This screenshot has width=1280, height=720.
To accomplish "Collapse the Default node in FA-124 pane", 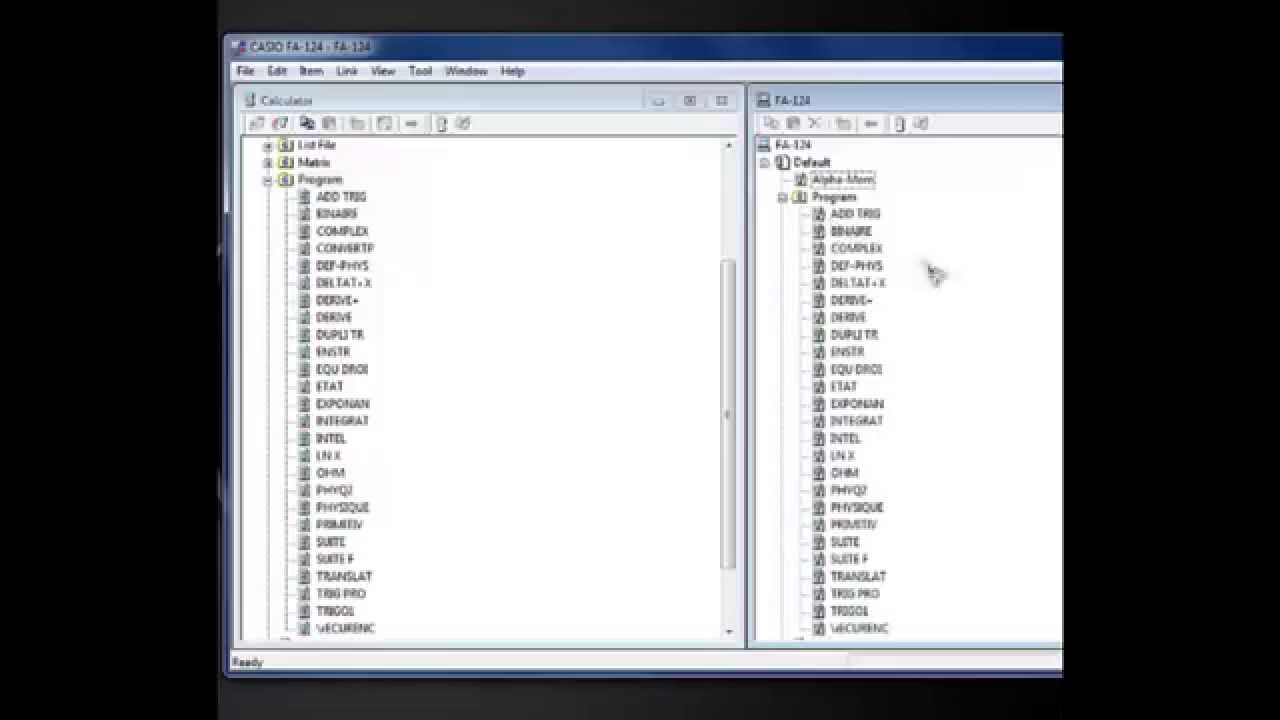I will pos(765,163).
